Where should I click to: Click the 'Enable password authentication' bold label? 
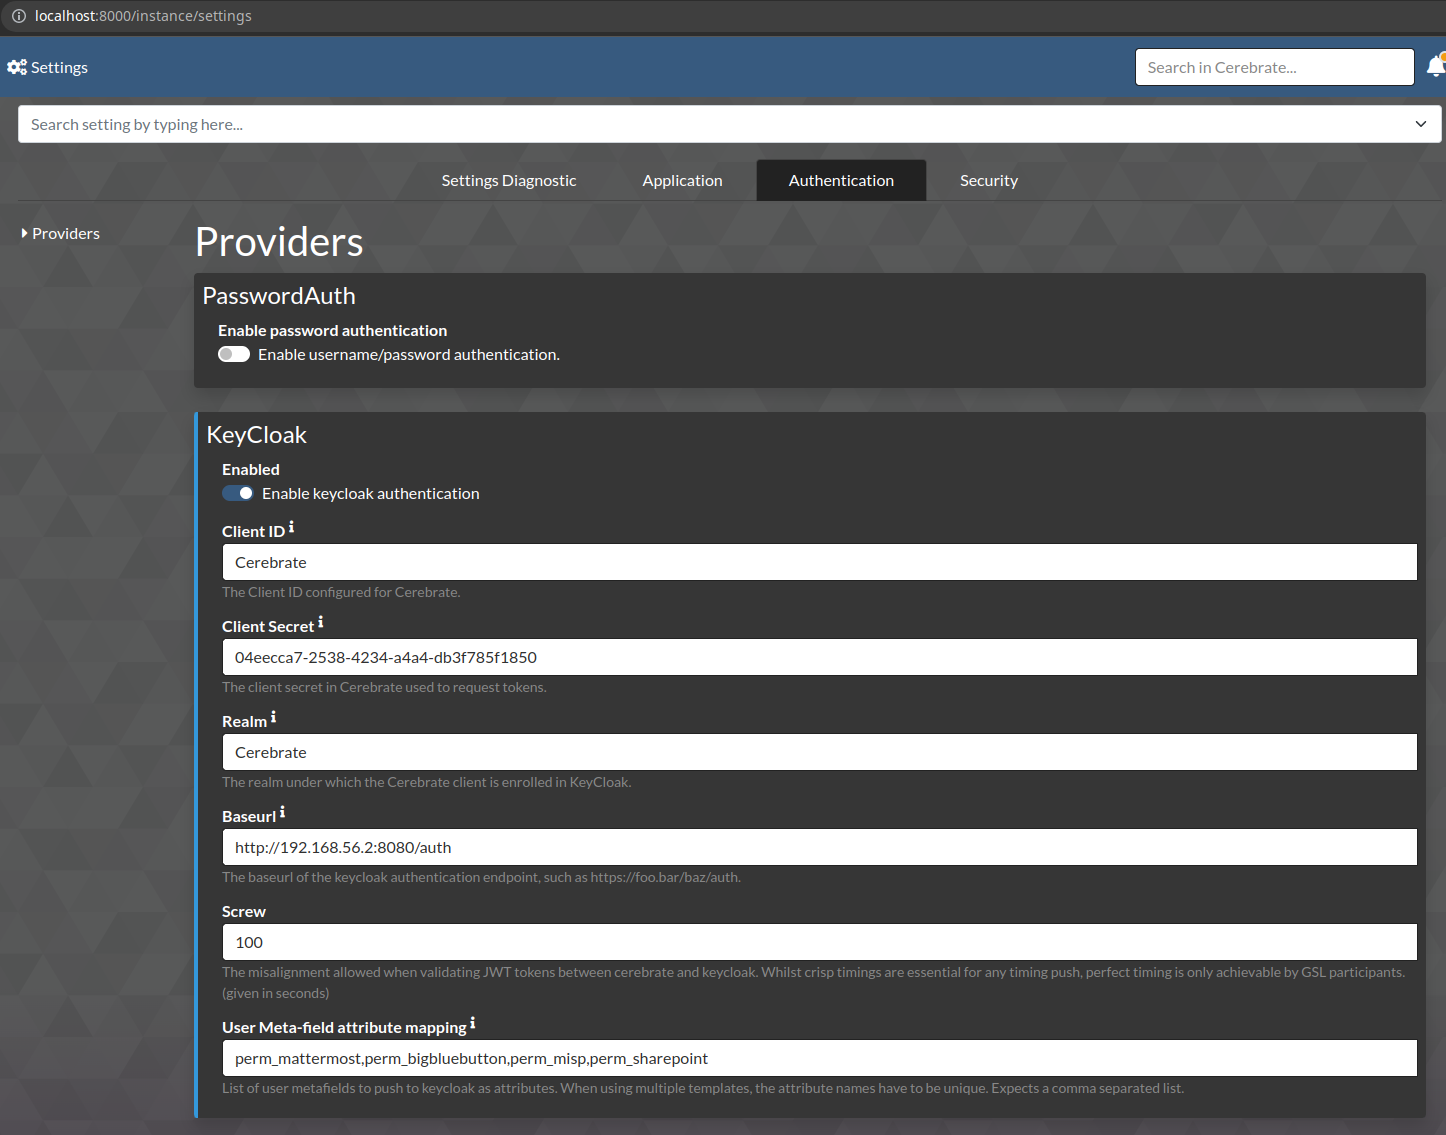pos(332,330)
